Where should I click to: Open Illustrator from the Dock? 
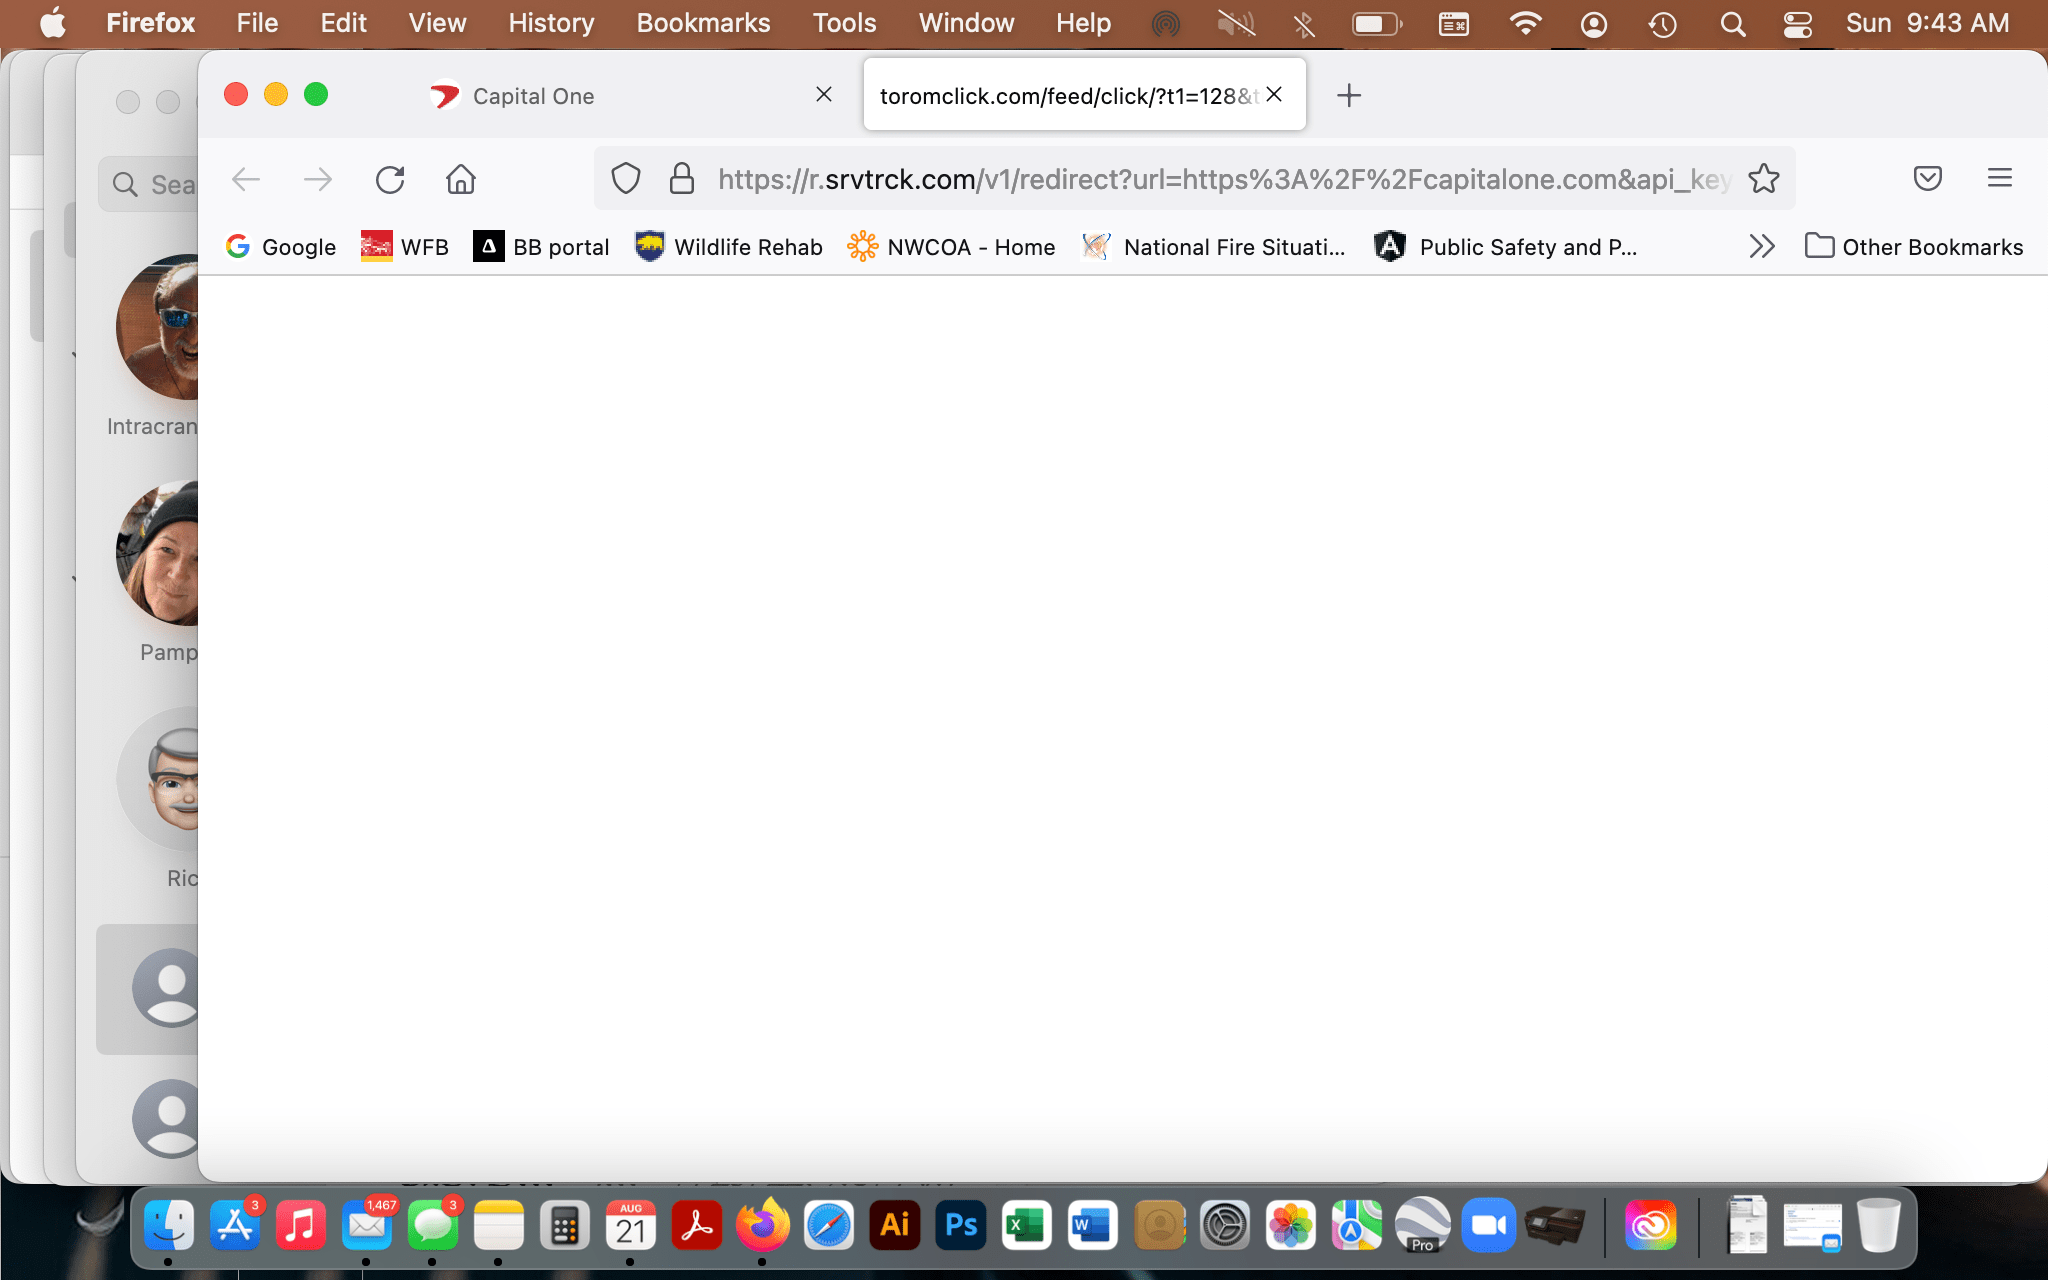tap(894, 1224)
